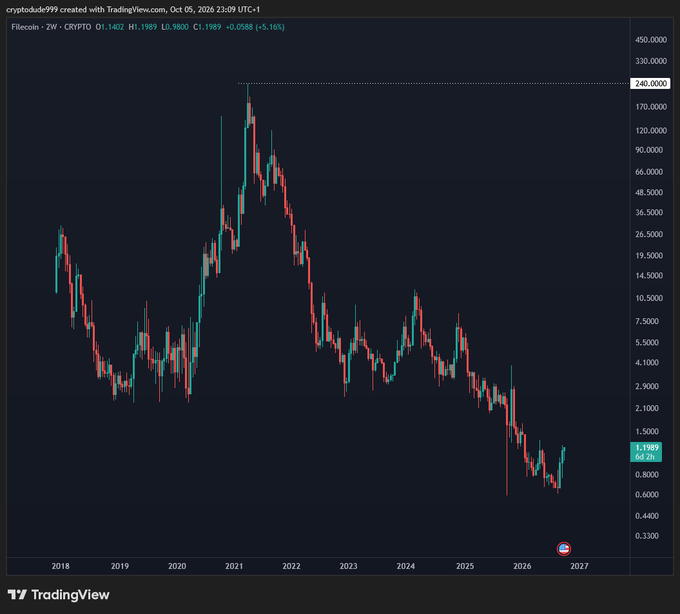
Task: Click the 0.8000 price scale label
Action: (647, 475)
